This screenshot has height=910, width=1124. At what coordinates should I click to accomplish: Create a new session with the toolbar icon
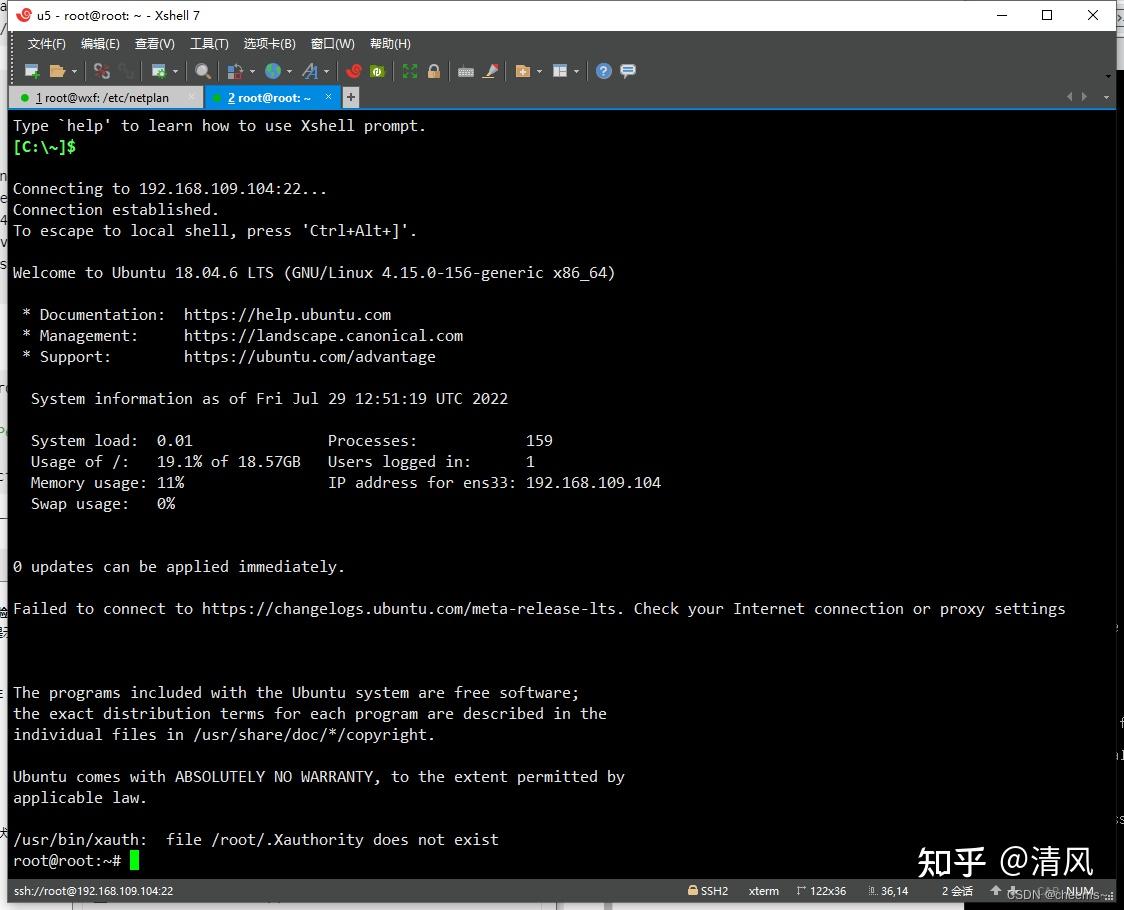32,71
